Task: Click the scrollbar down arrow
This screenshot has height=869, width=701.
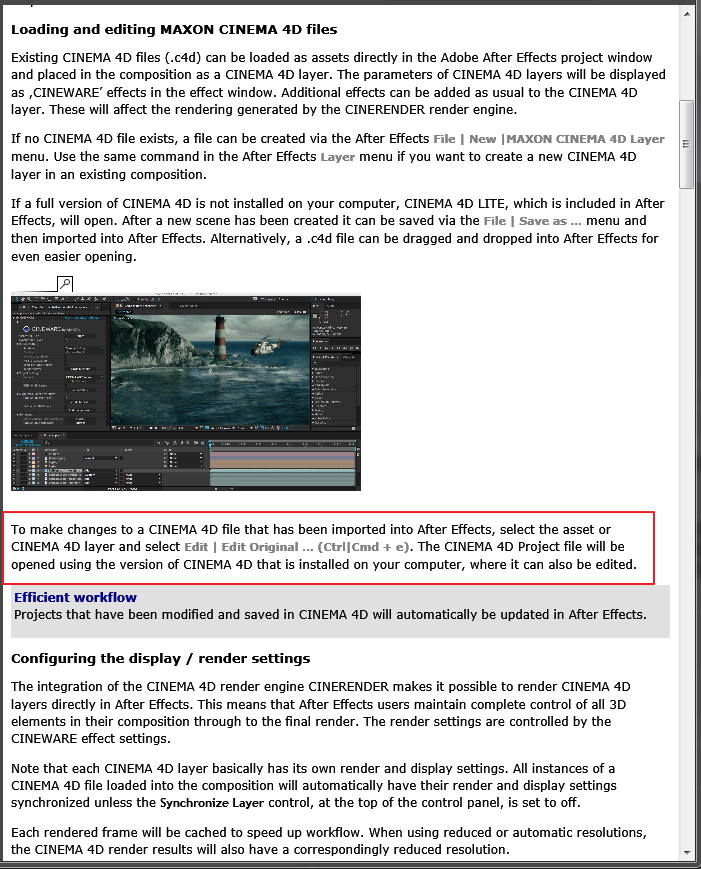Action: [x=687, y=852]
